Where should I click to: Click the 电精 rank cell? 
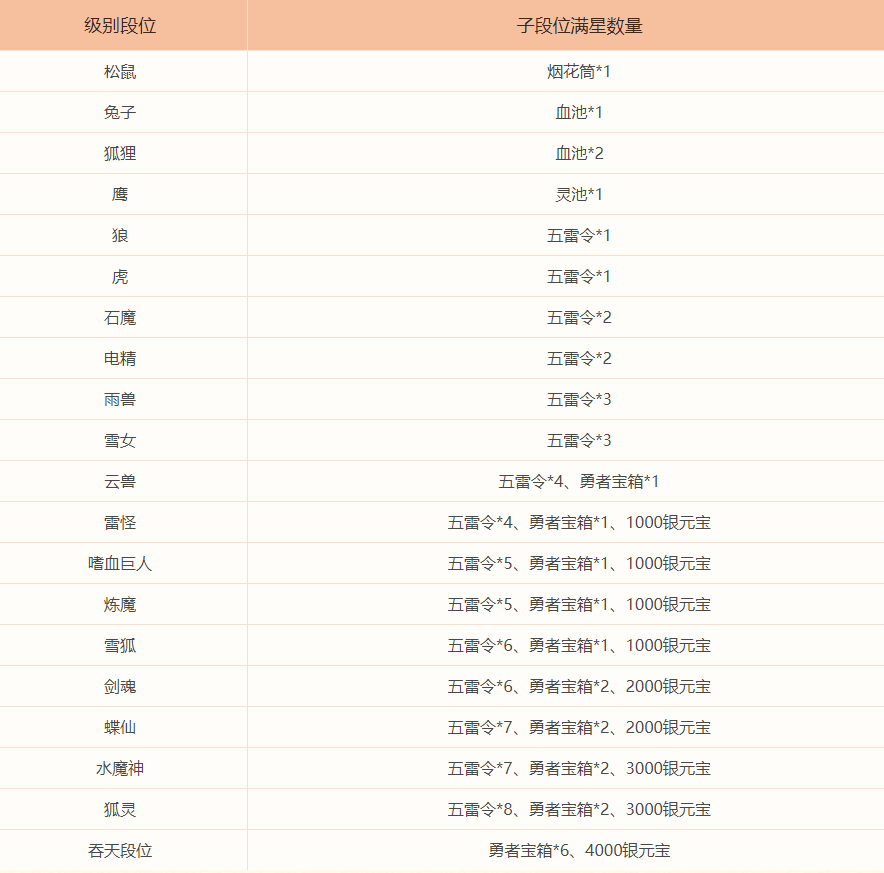tap(120, 359)
